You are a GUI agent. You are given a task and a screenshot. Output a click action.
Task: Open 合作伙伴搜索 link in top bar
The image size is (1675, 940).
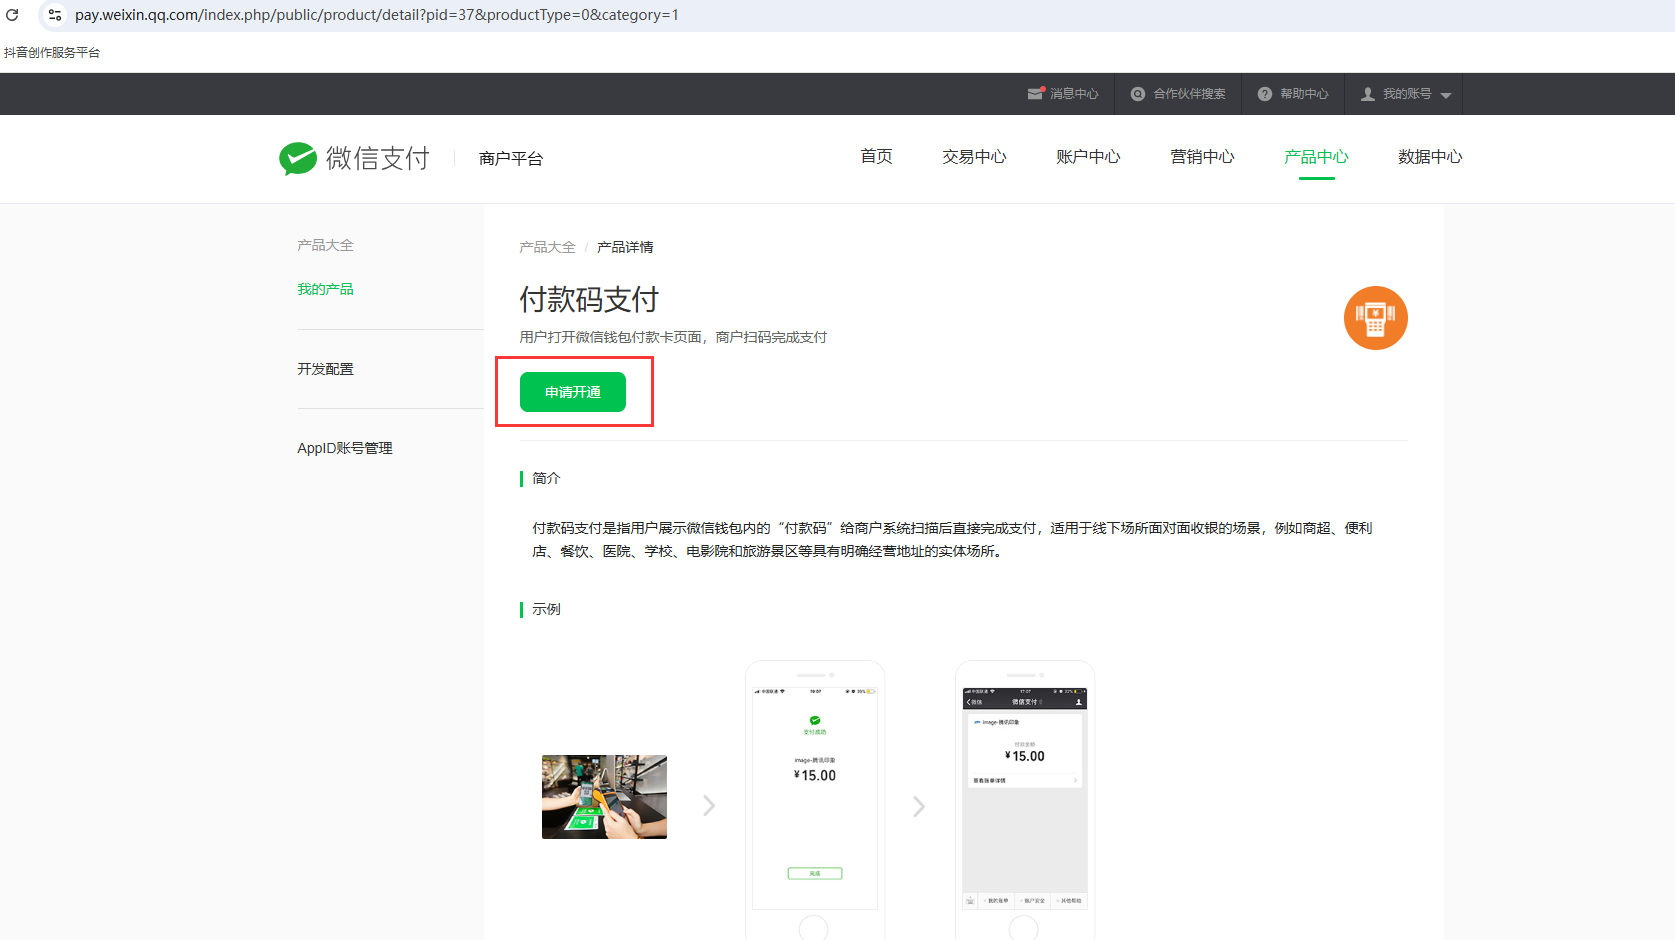pyautogui.click(x=1189, y=94)
